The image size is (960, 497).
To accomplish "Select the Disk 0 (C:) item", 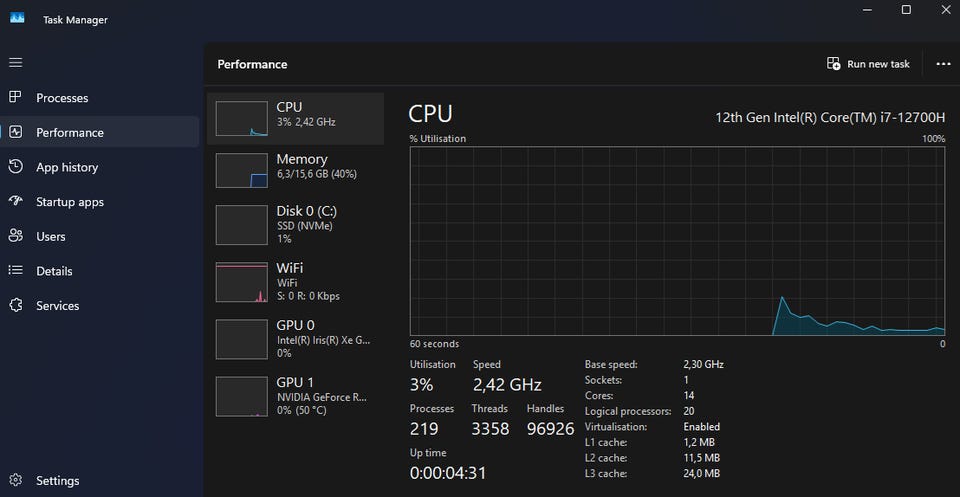I will coord(296,225).
